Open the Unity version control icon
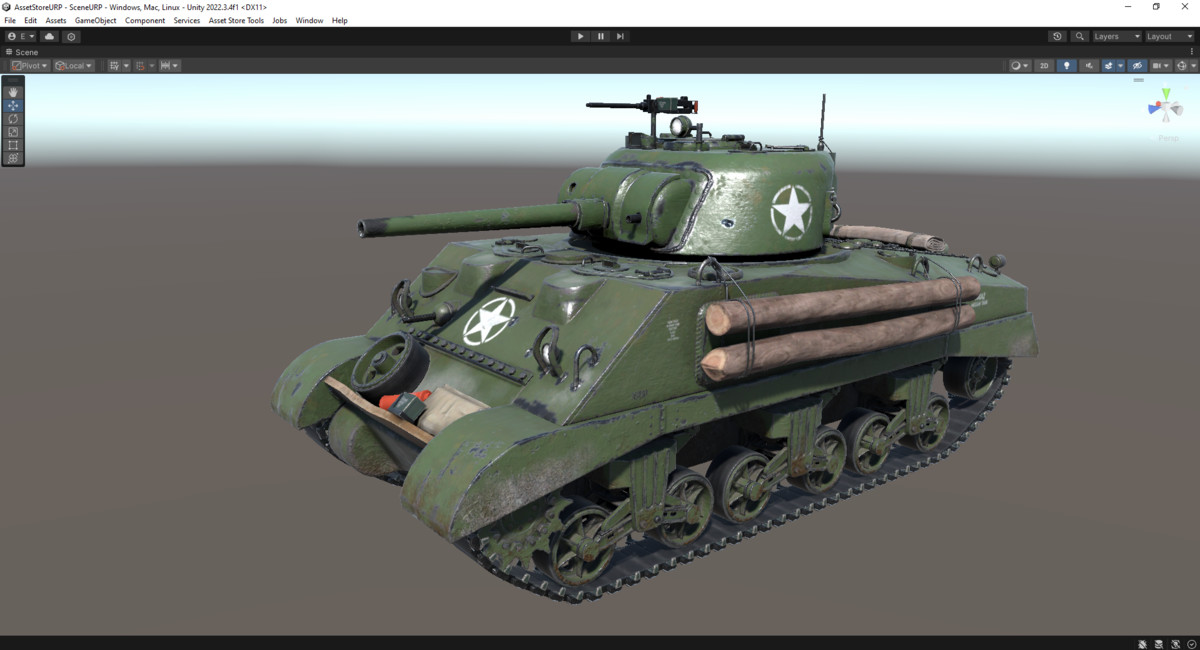 [x=71, y=36]
